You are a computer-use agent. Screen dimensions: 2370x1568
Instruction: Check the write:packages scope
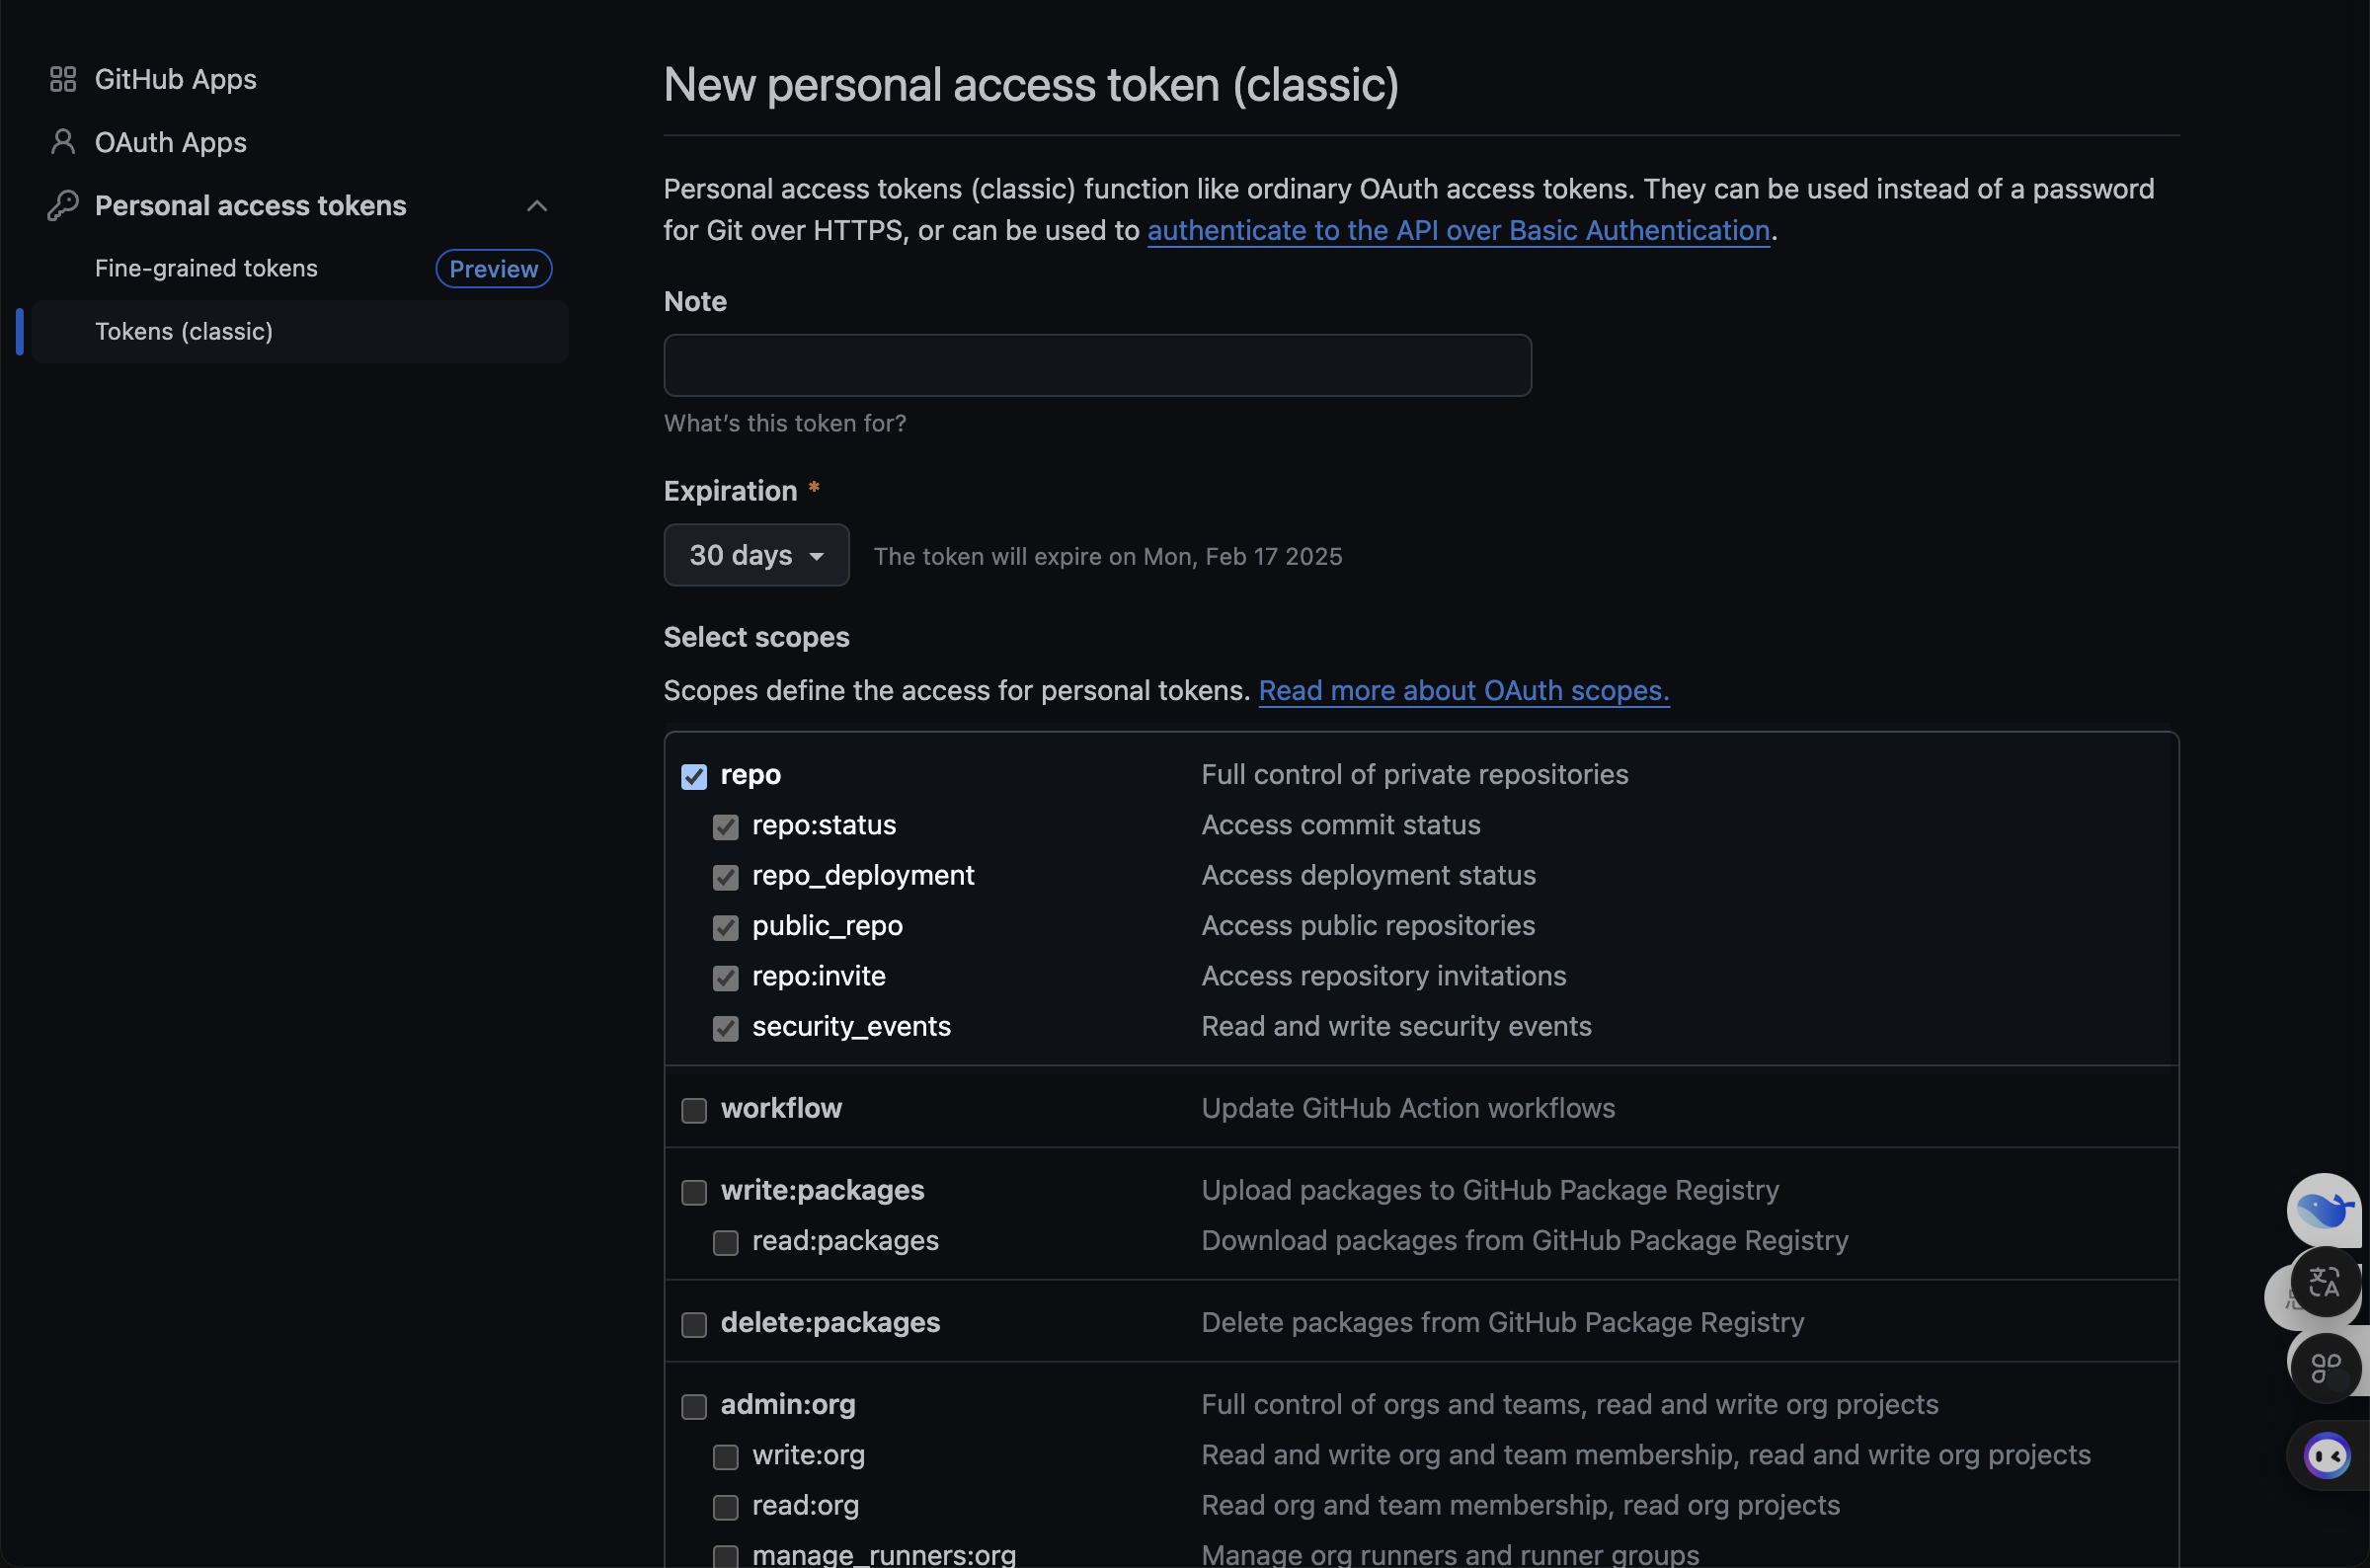coord(694,1193)
